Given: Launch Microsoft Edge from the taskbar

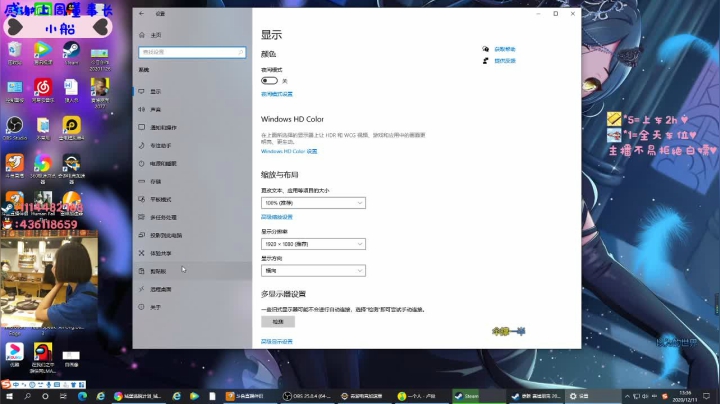Looking at the screenshot, I should 82,396.
